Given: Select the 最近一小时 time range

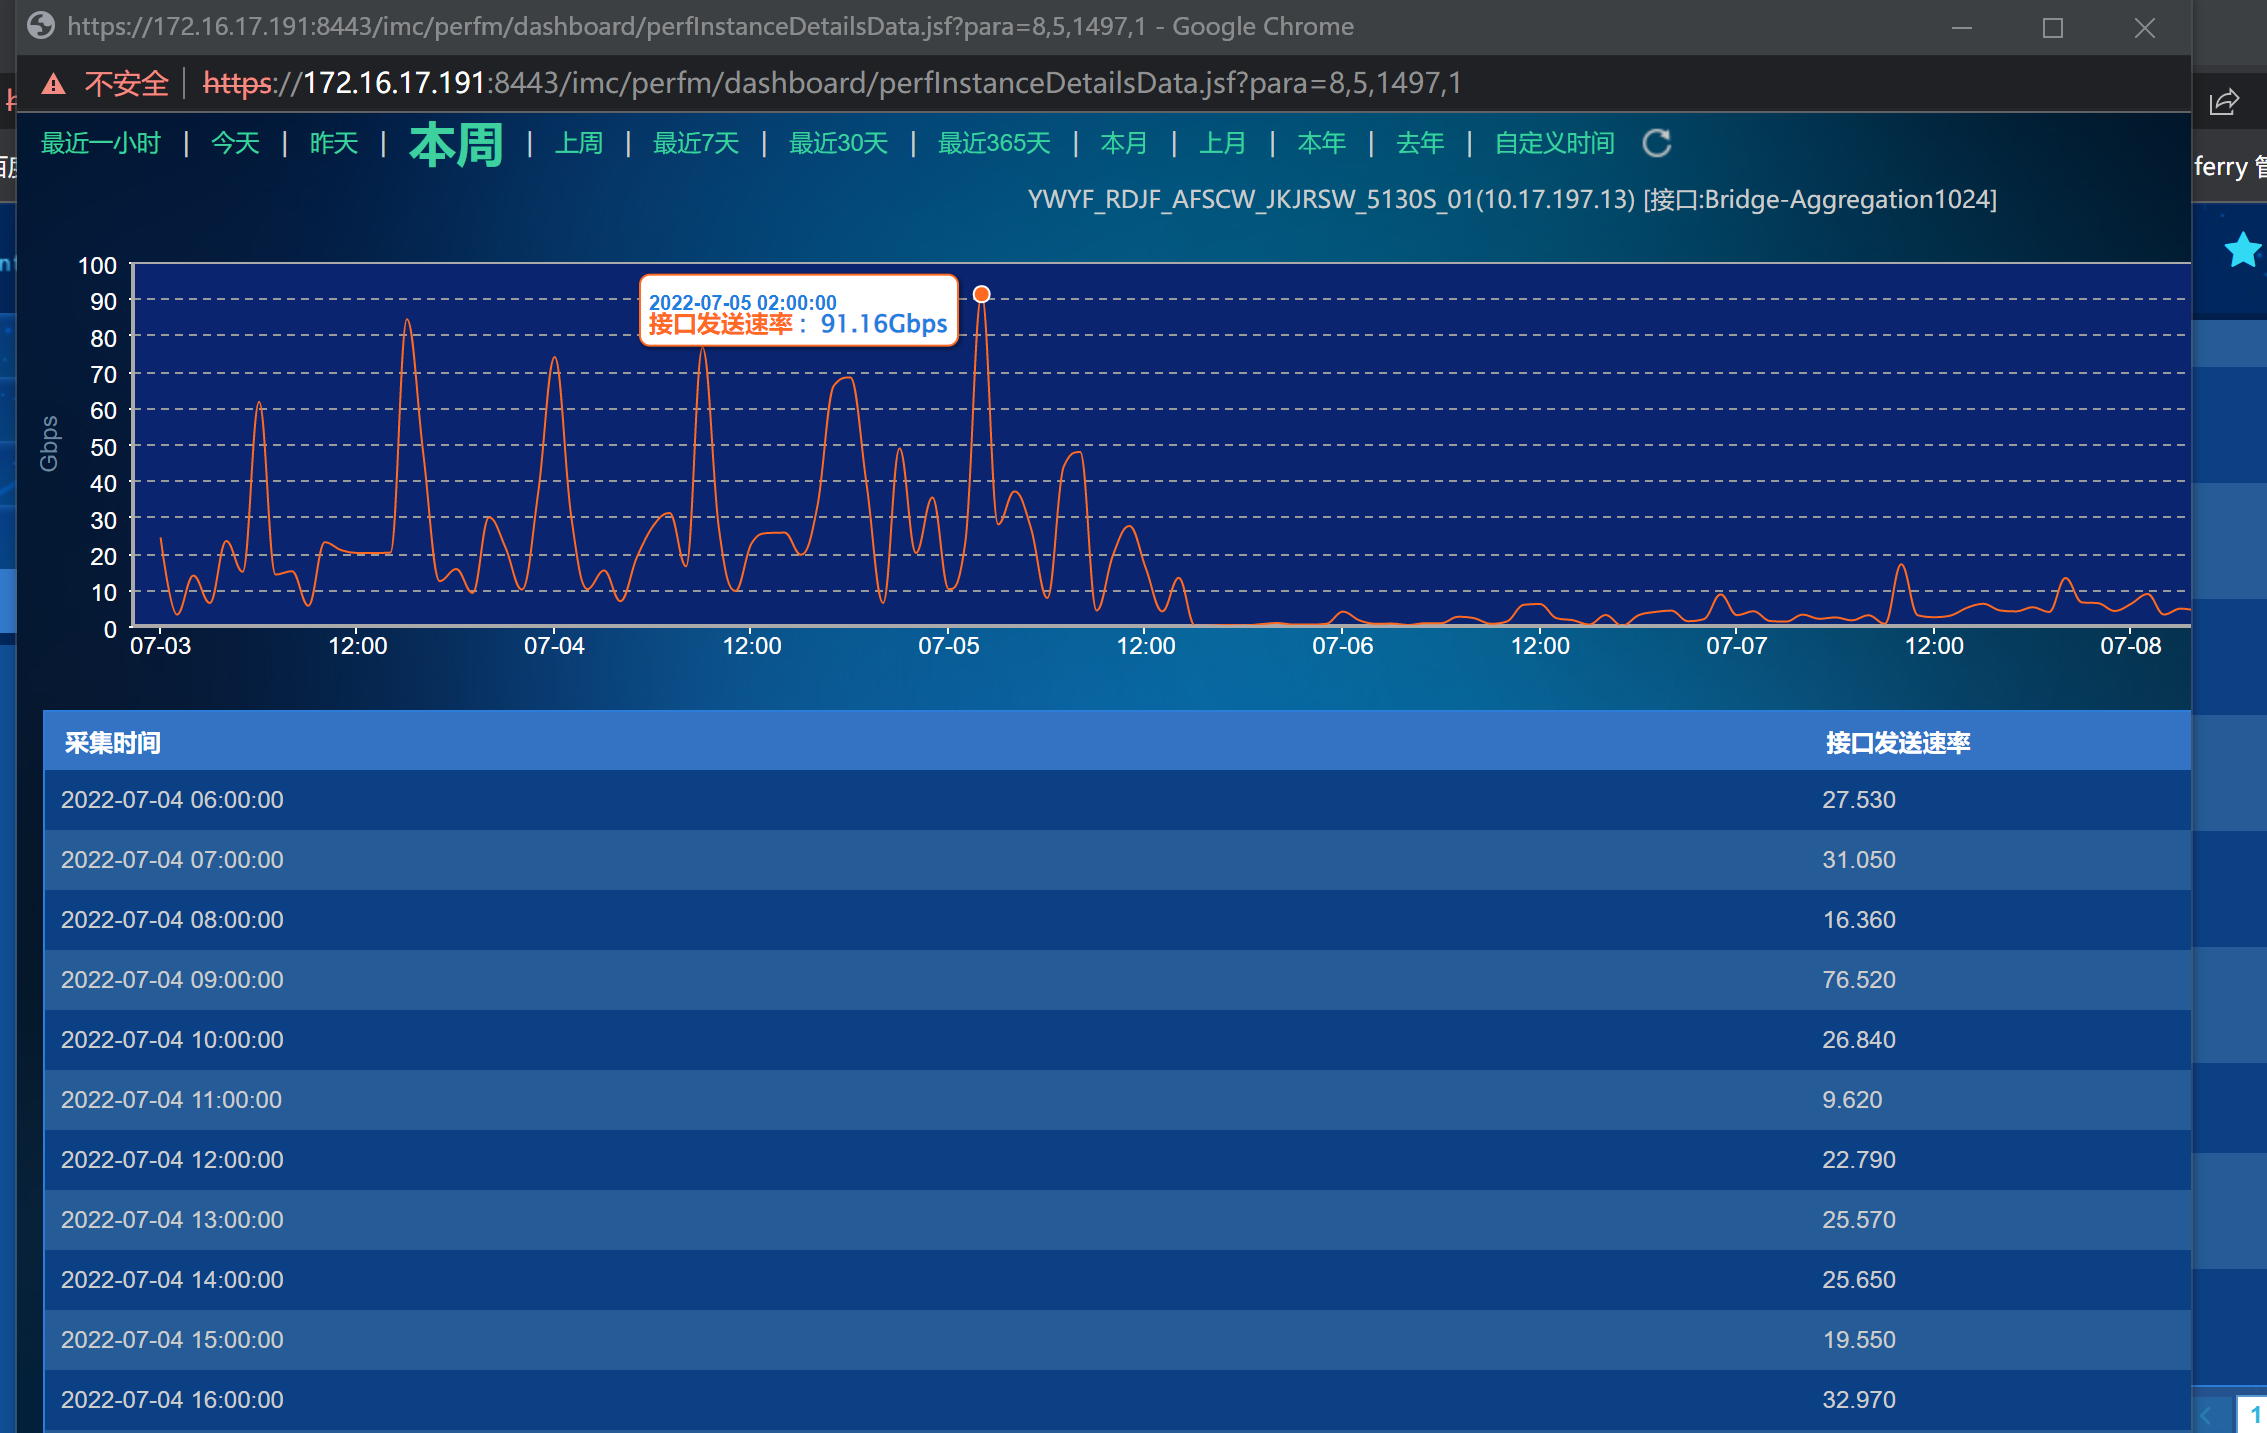Looking at the screenshot, I should pyautogui.click(x=100, y=143).
